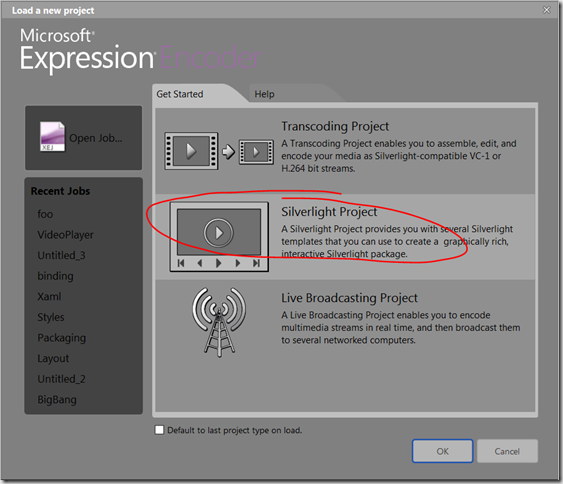Select the Get Started tab
This screenshot has height=484, width=563.
tap(180, 94)
